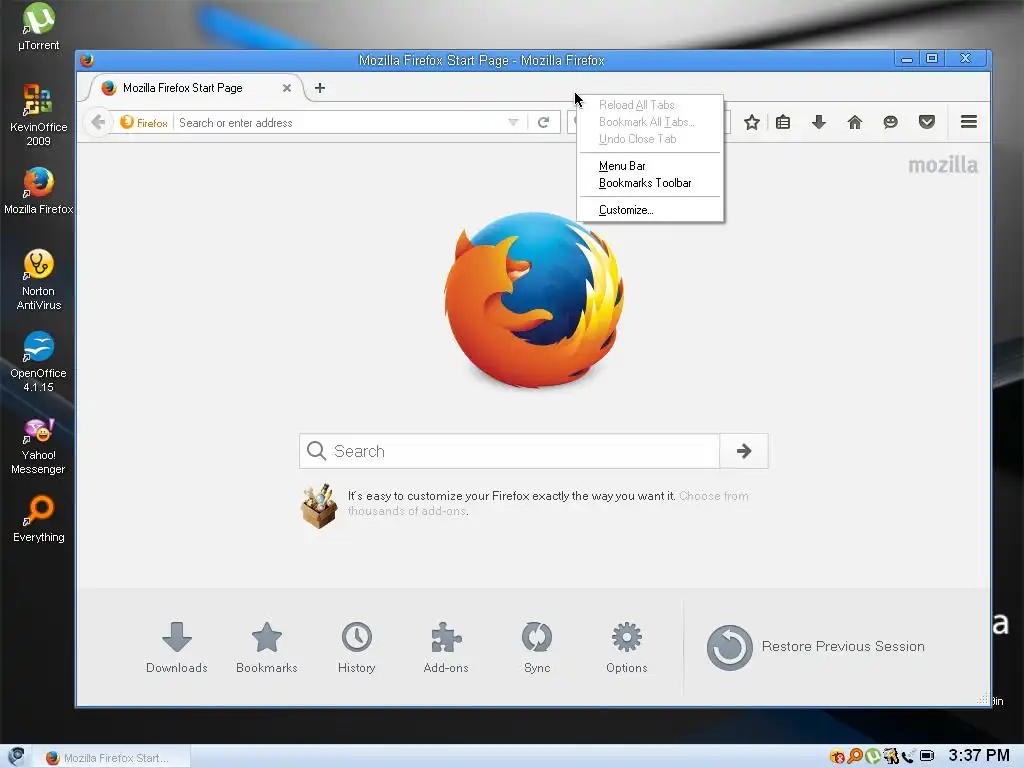Open Add-ons from start page shortcuts
Viewport: 1024px width, 768px height.
446,647
